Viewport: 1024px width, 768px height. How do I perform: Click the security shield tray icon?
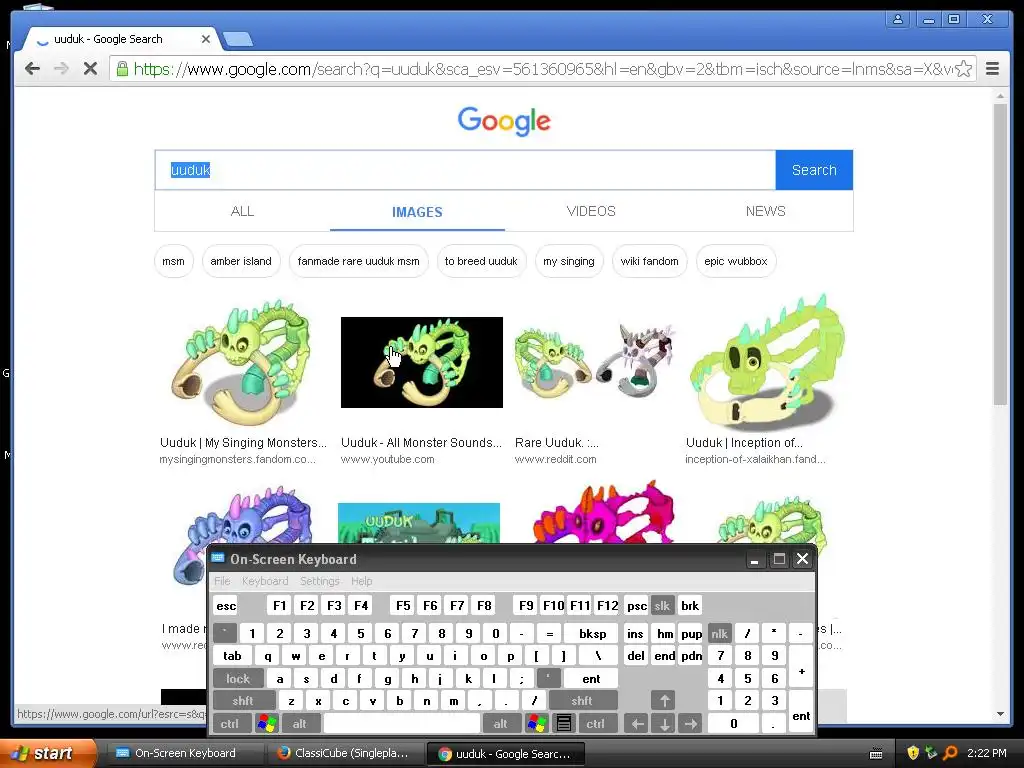pyautogui.click(x=912, y=753)
